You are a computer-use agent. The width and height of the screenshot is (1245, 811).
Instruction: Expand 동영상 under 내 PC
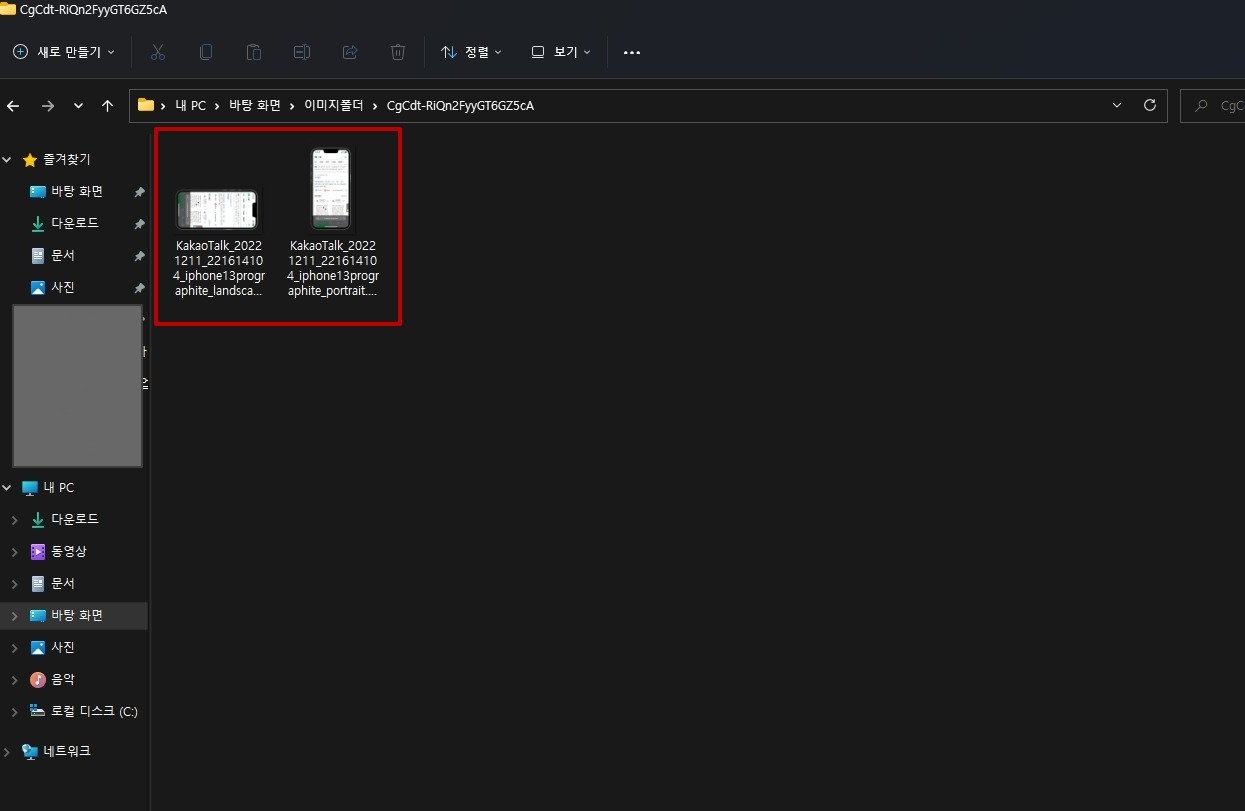pos(14,552)
